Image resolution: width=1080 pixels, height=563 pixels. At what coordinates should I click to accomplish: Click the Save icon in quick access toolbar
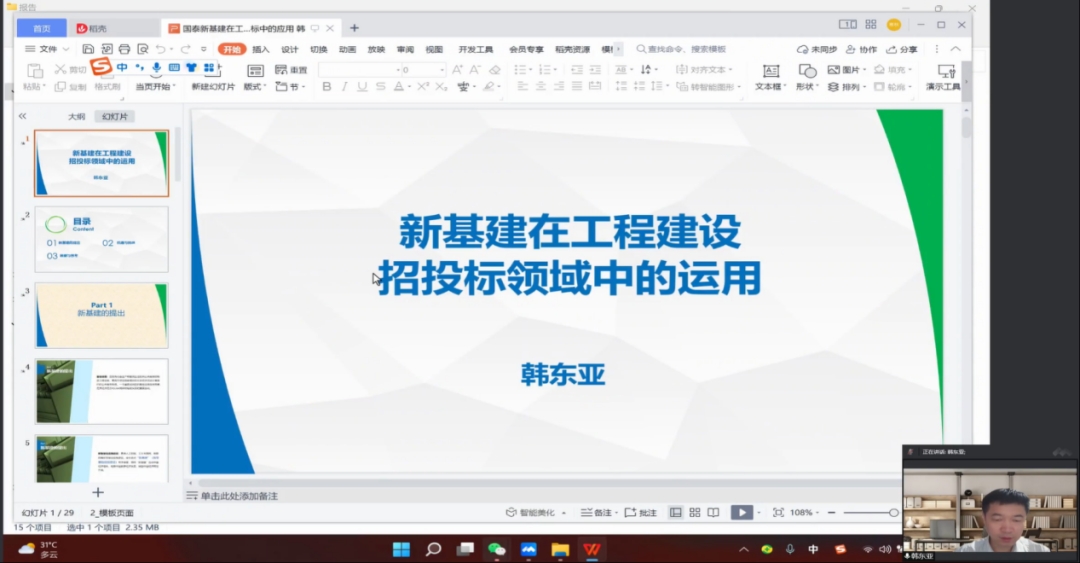pyautogui.click(x=87, y=49)
